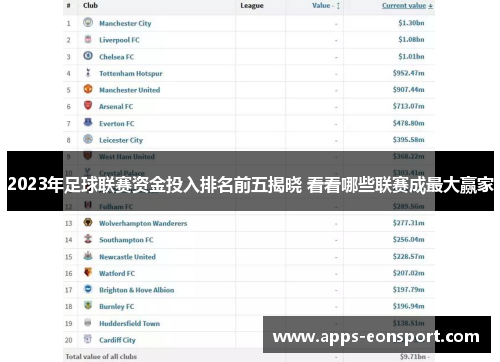500x362 pixels.
Task: Open the Huddersfield Town link
Action: 129,323
